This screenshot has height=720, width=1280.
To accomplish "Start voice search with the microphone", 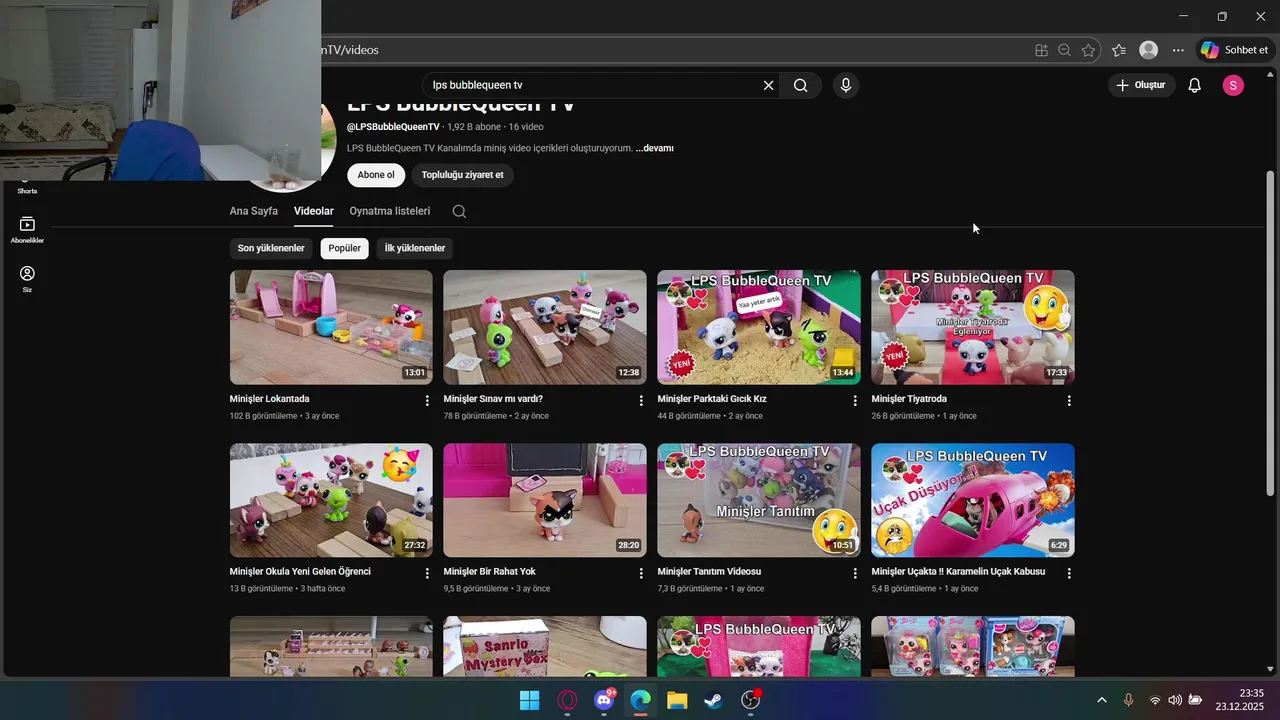I will pos(846,86).
